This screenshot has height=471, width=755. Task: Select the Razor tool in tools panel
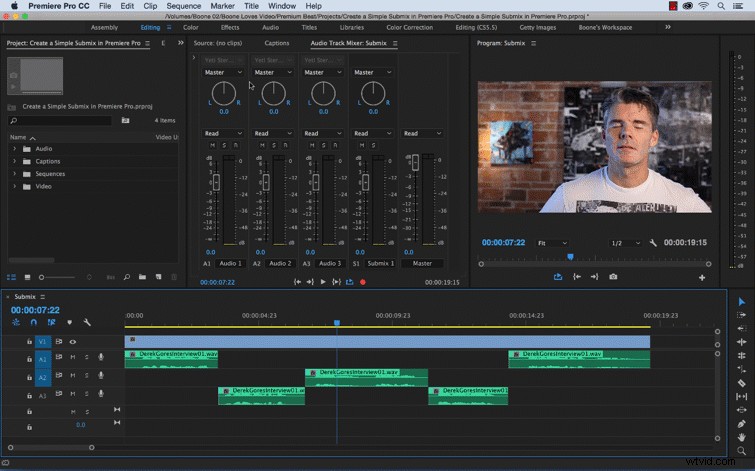click(x=742, y=383)
